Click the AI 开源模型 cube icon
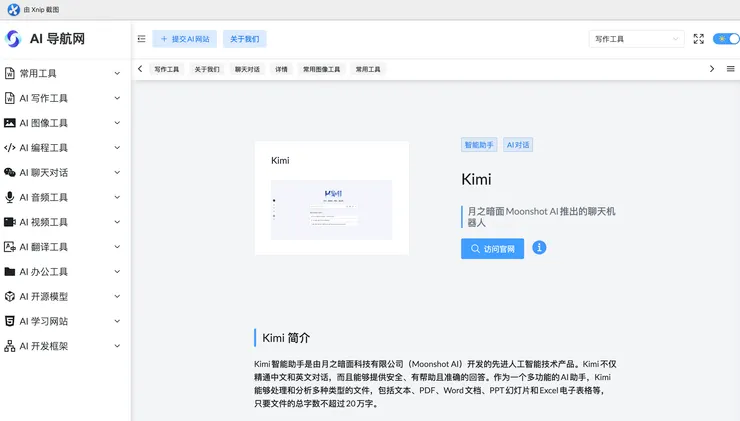This screenshot has height=421, width=740. coord(9,296)
